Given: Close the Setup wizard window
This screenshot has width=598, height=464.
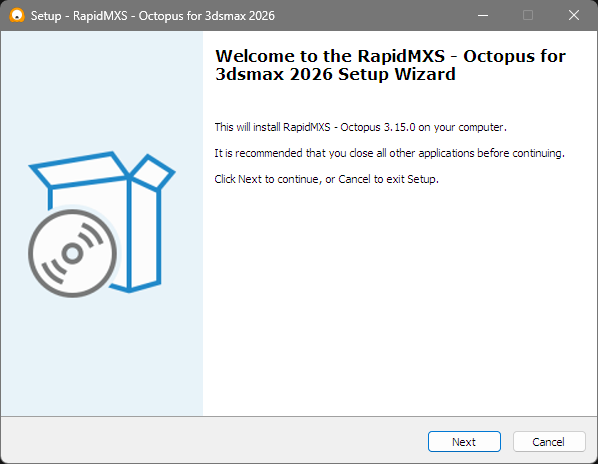Looking at the screenshot, I should tap(574, 16).
